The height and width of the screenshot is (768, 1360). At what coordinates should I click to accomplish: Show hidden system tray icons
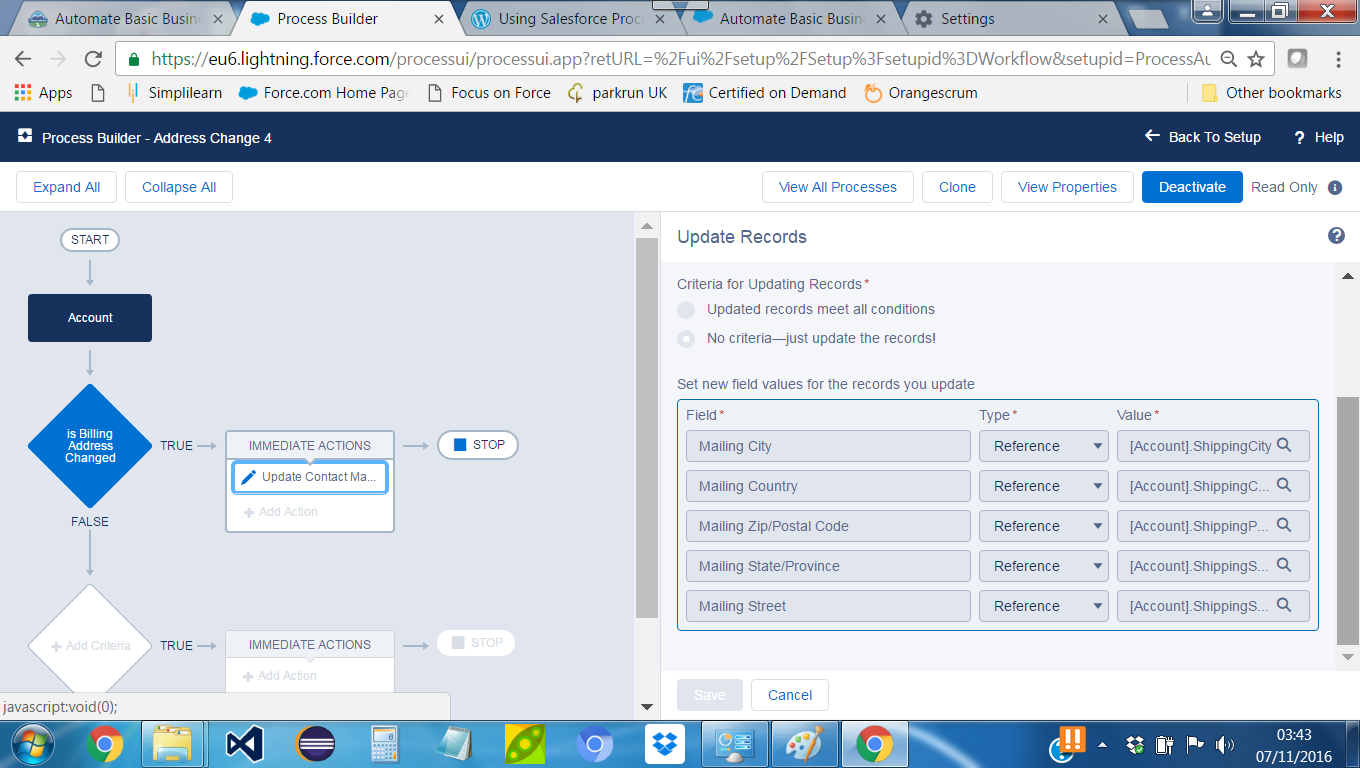[x=1102, y=744]
